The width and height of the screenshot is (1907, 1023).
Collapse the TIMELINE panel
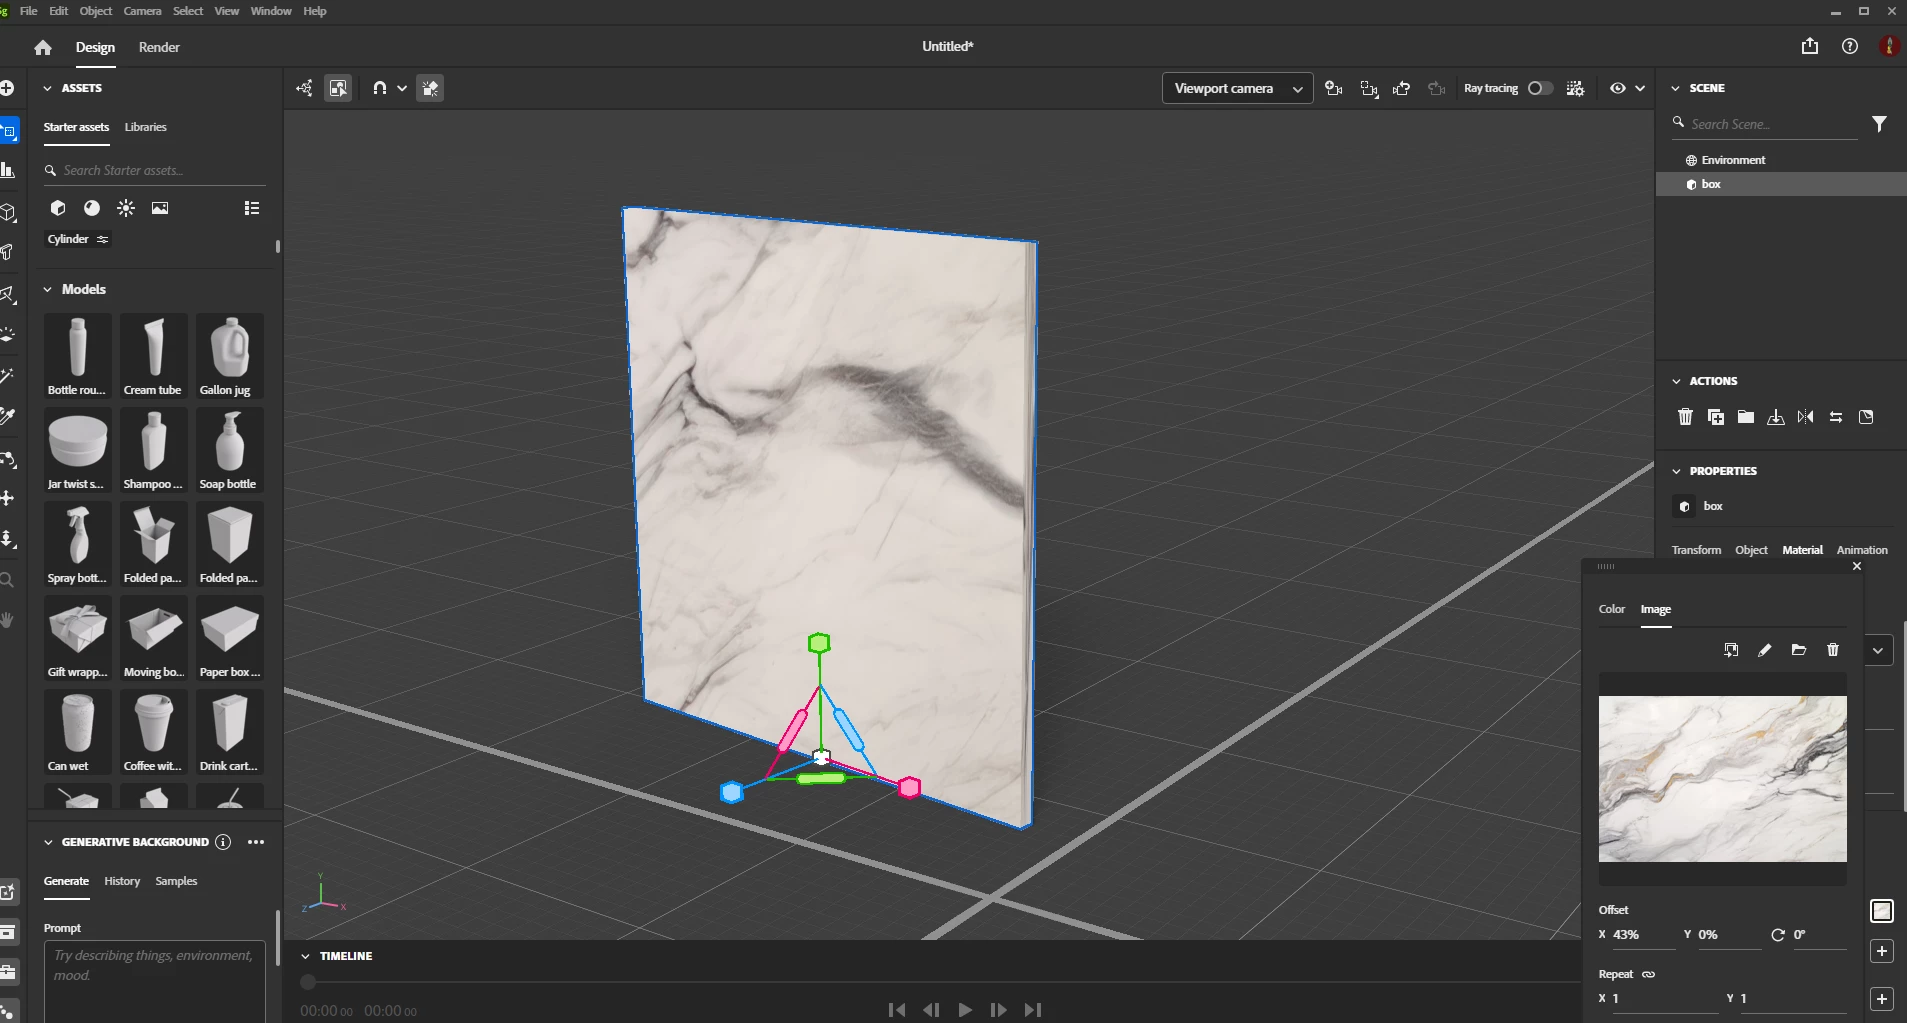(305, 956)
